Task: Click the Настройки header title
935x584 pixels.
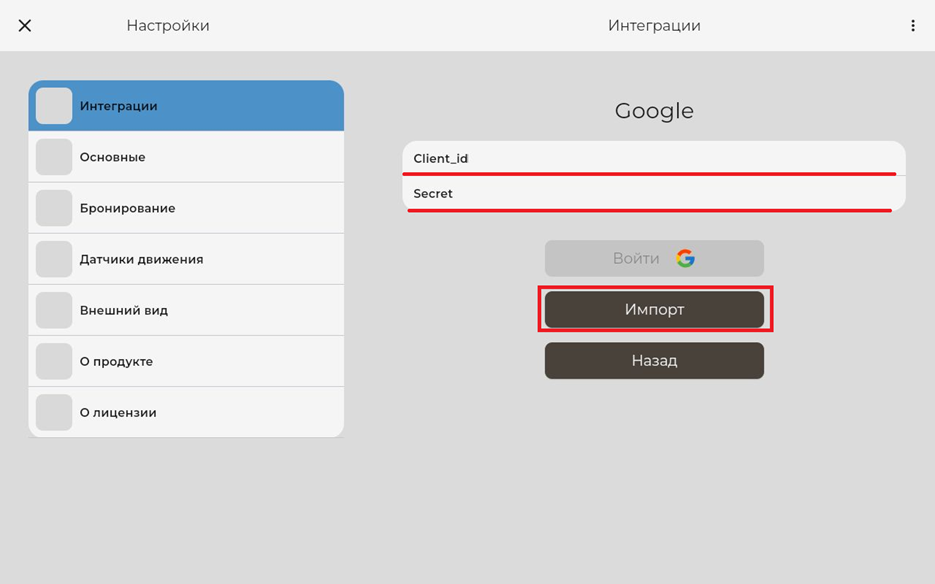Action: coord(168,26)
